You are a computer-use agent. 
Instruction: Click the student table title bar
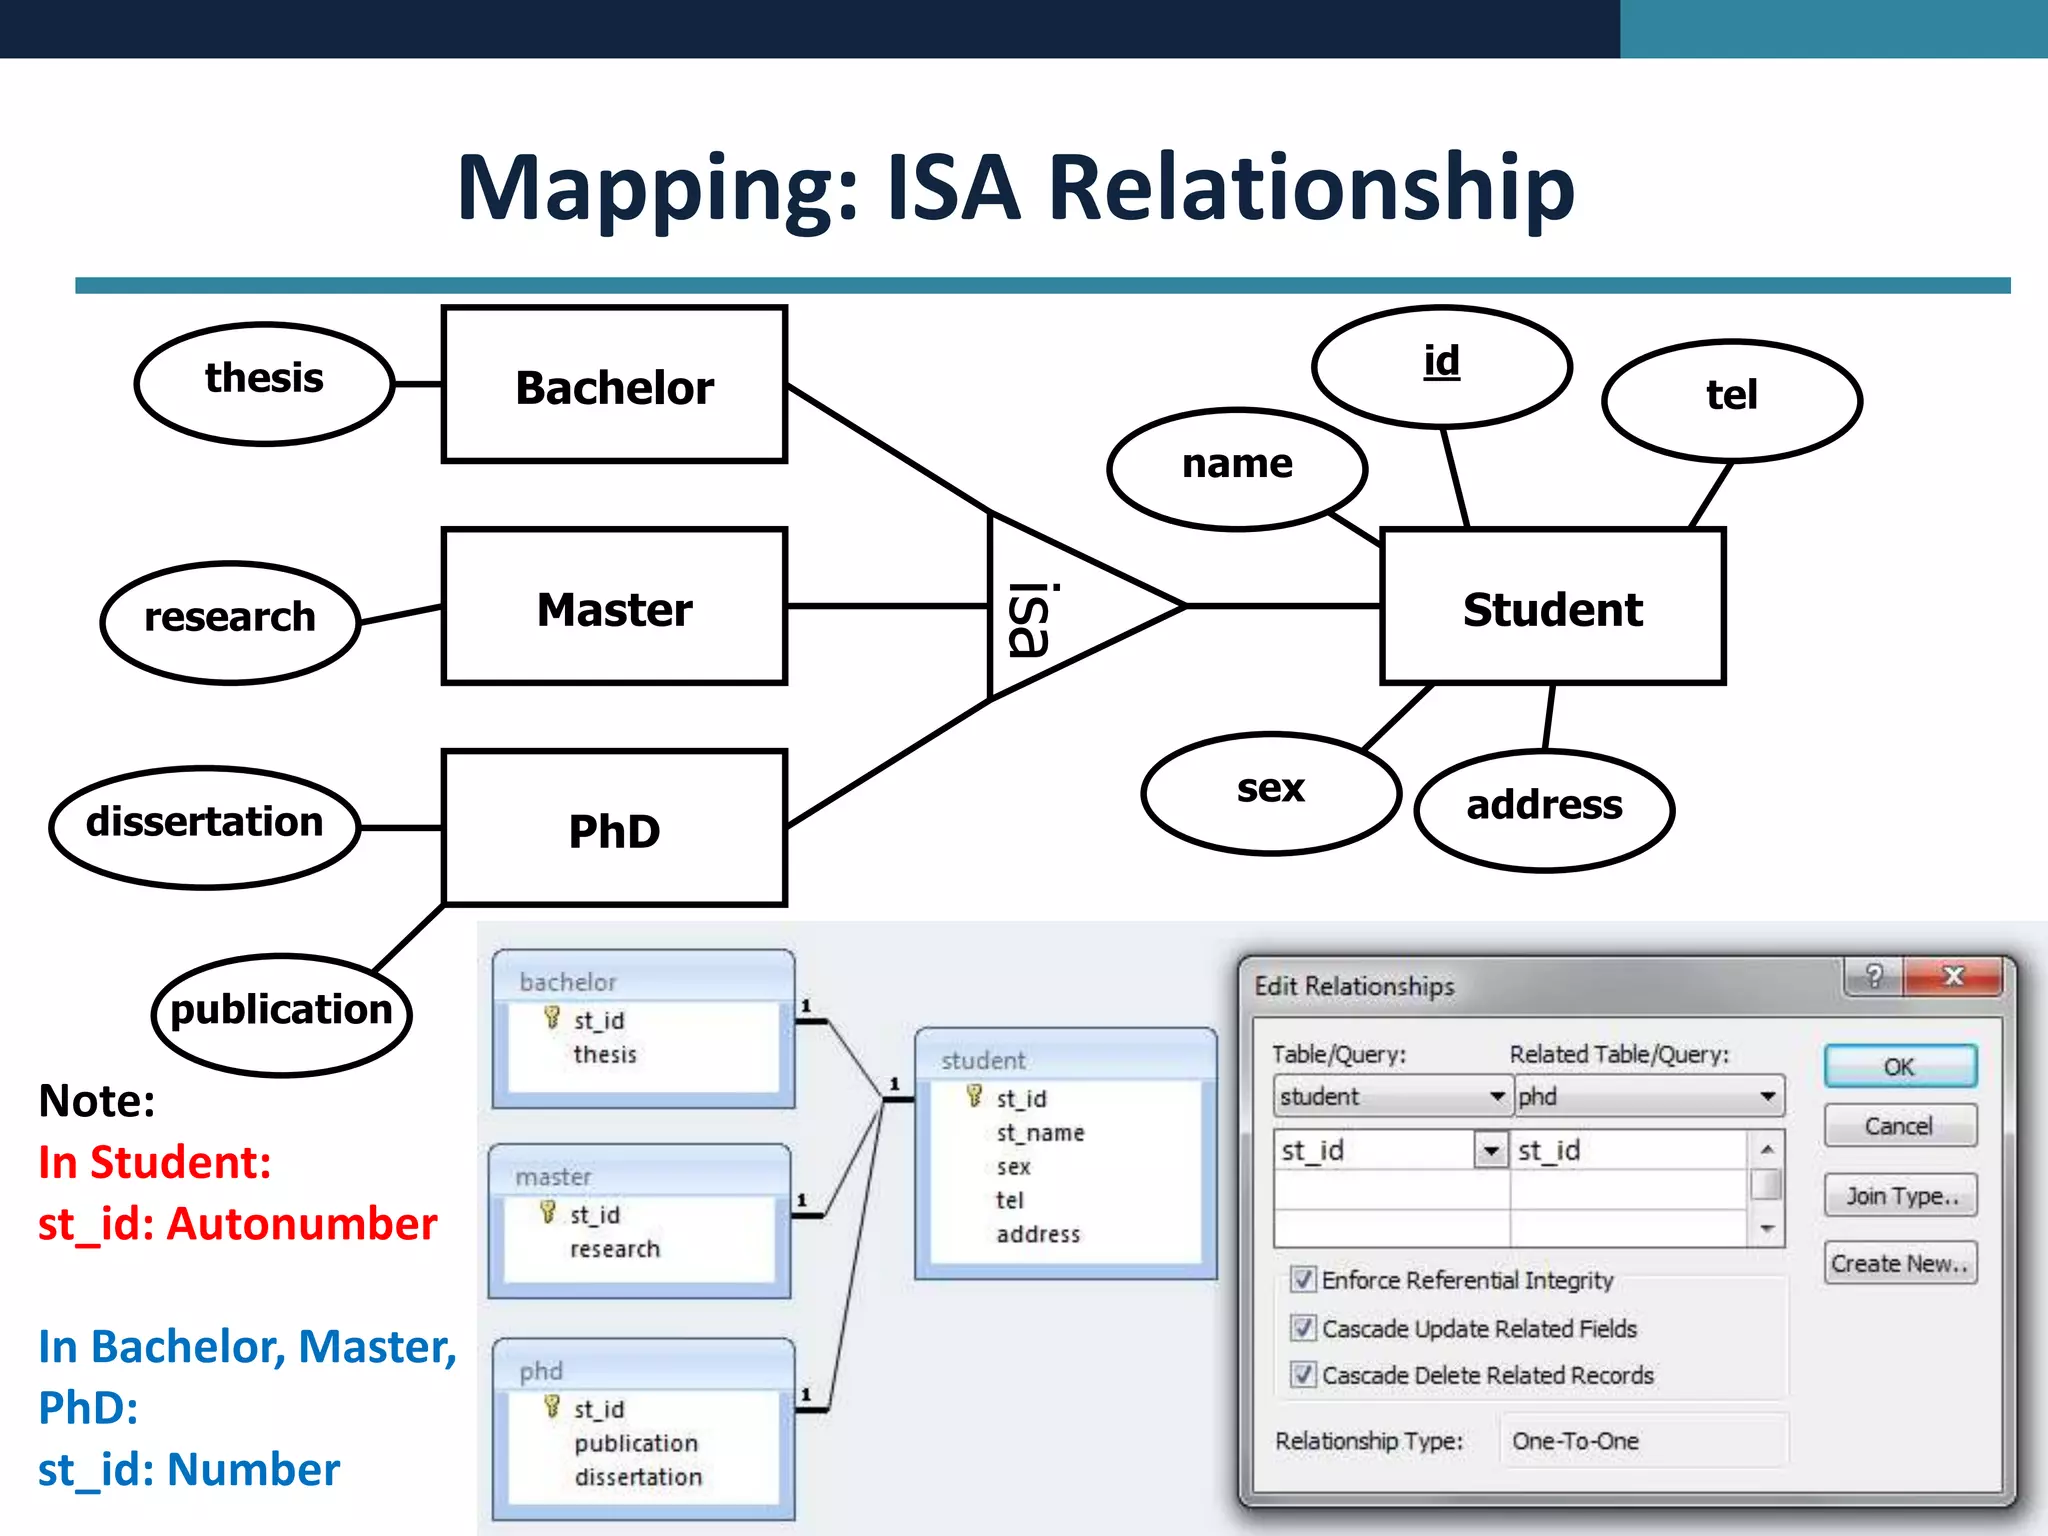(1066, 1059)
